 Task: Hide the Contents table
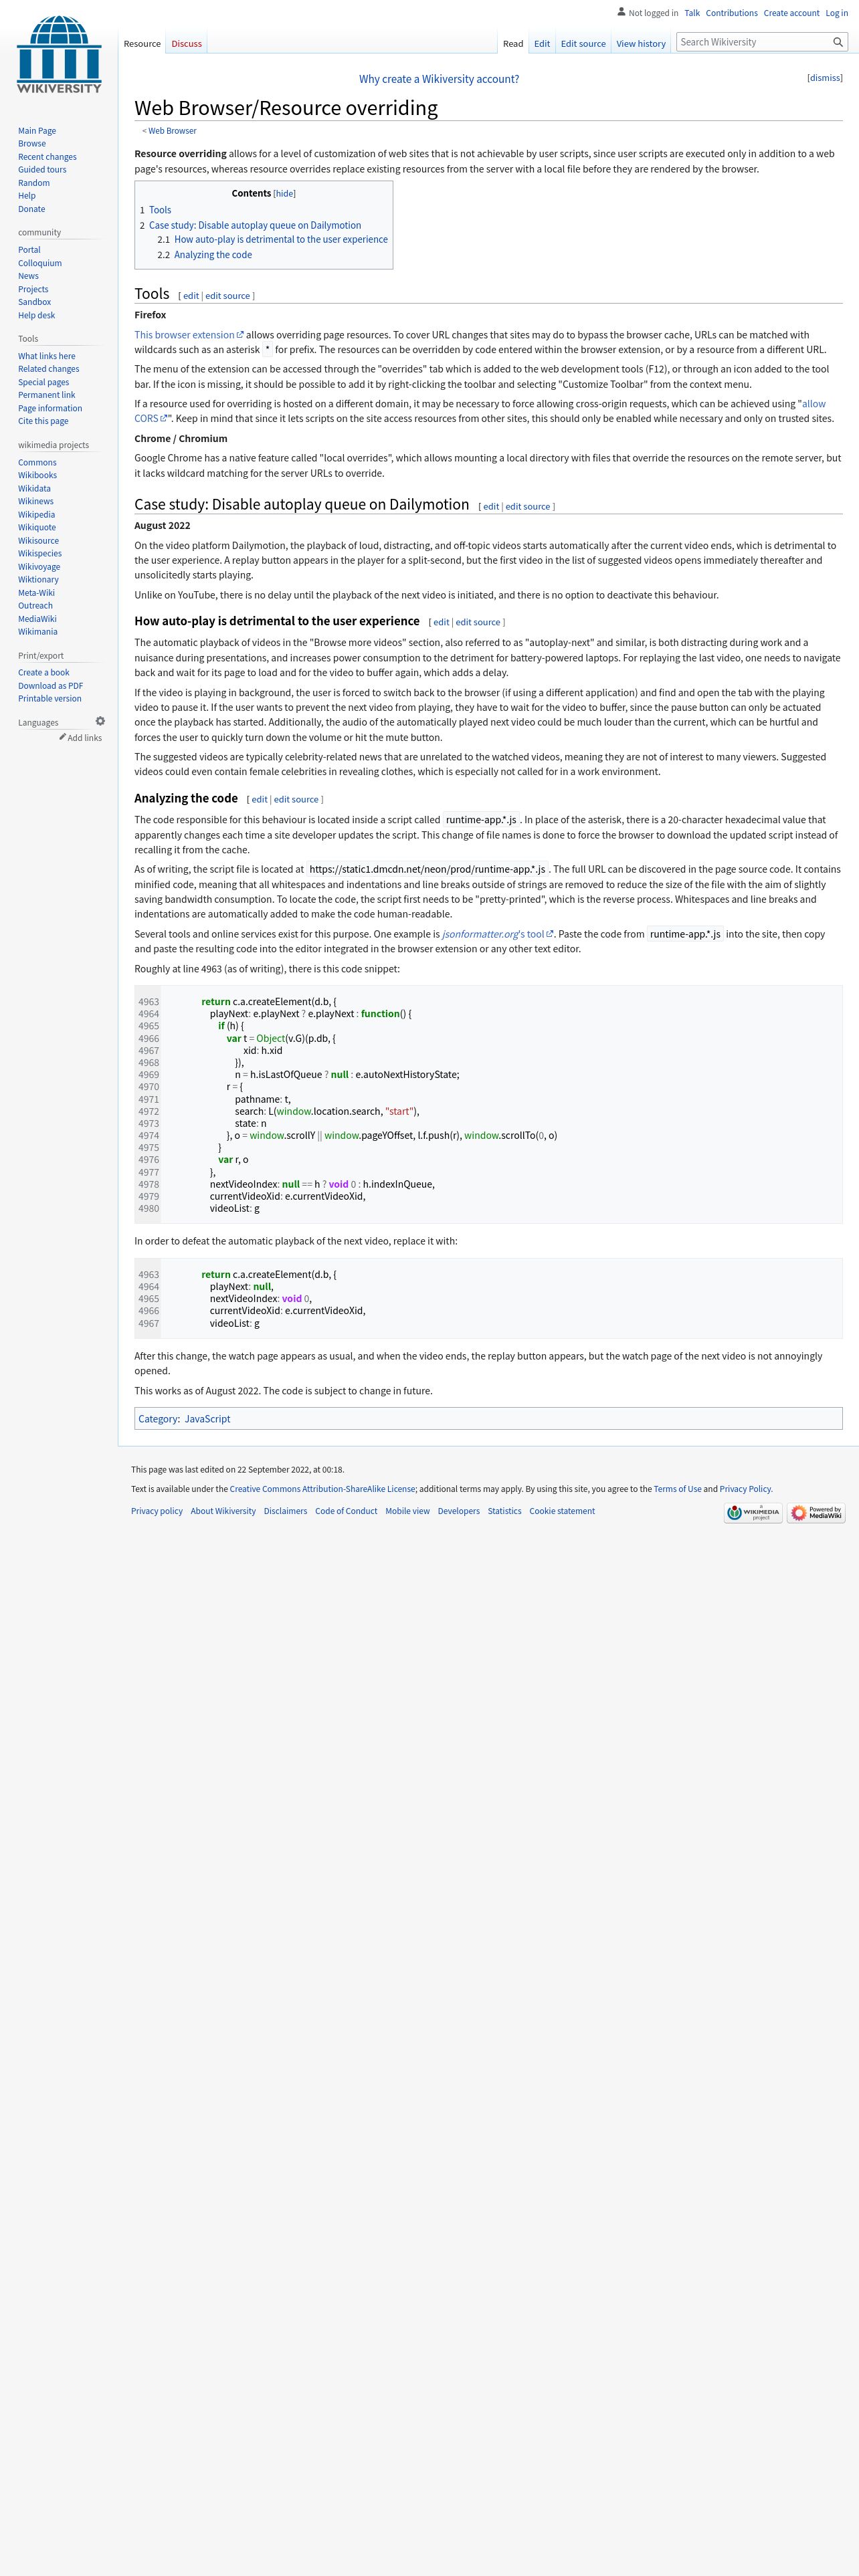(x=285, y=194)
